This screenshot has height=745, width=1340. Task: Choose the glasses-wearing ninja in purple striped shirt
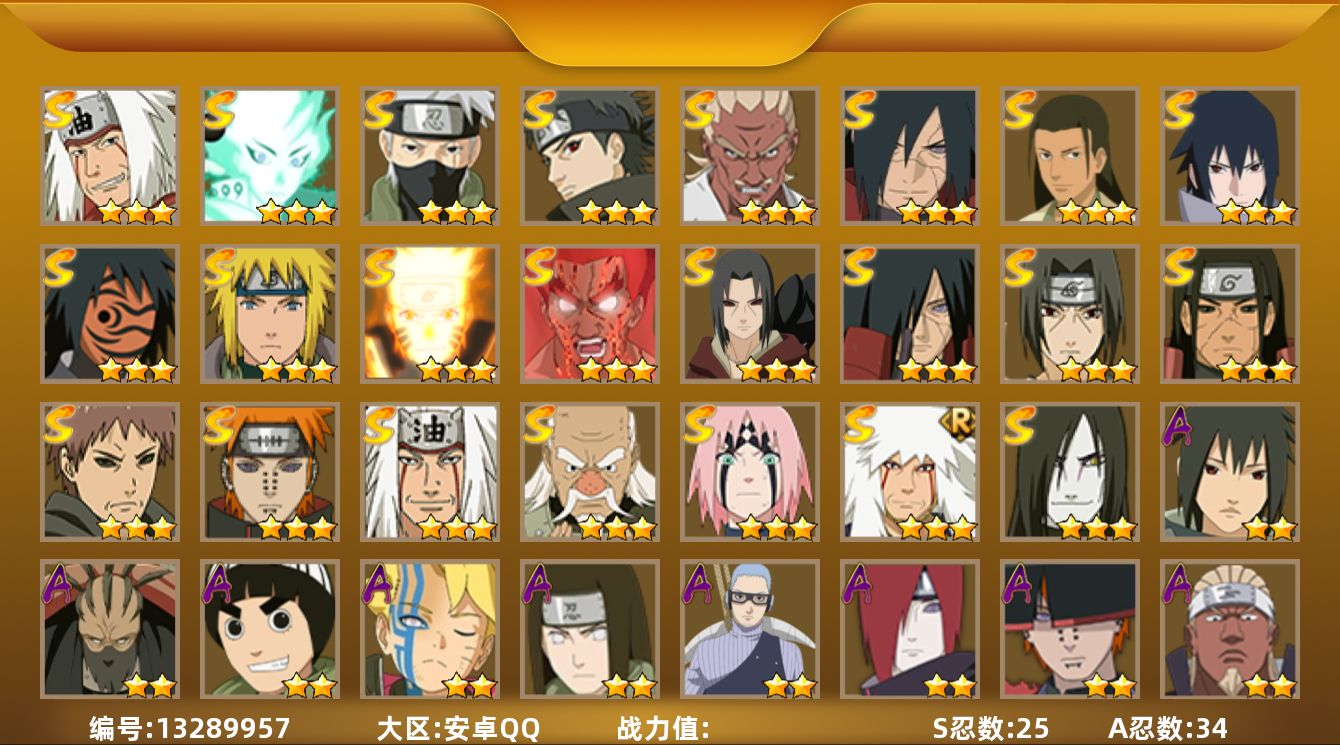coord(749,629)
